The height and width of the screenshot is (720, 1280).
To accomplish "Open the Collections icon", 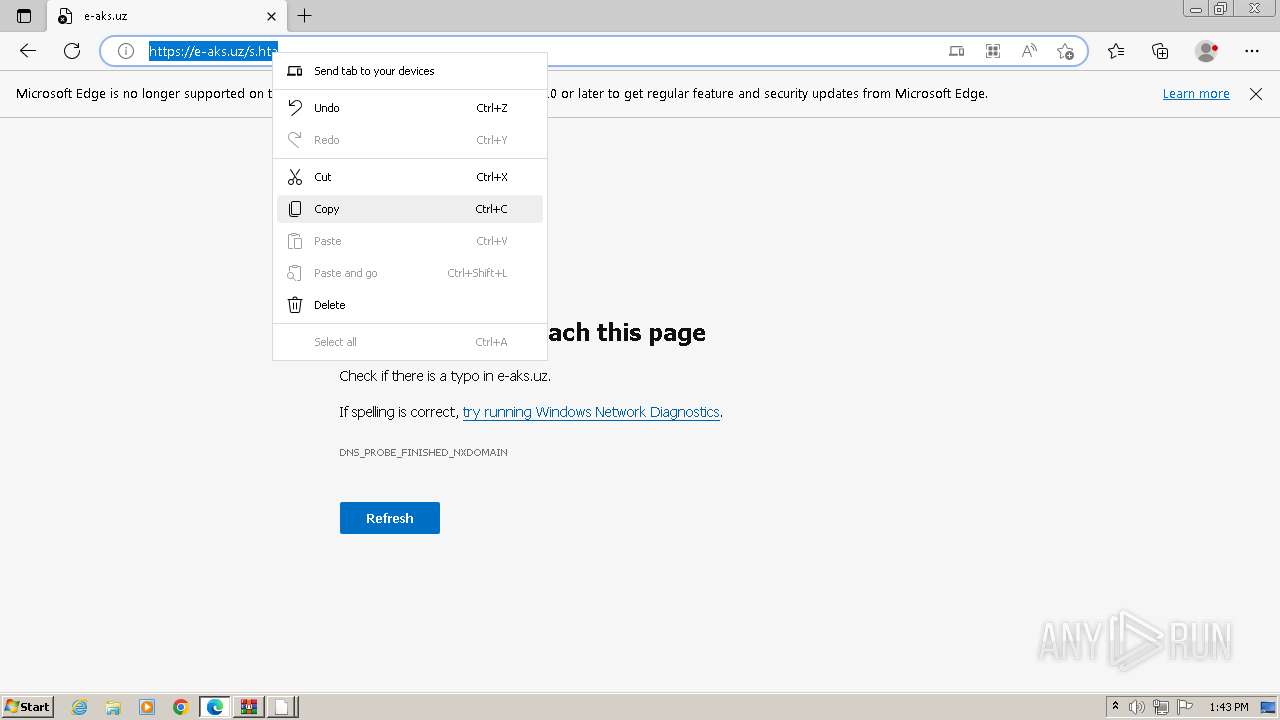I will click(x=1160, y=51).
